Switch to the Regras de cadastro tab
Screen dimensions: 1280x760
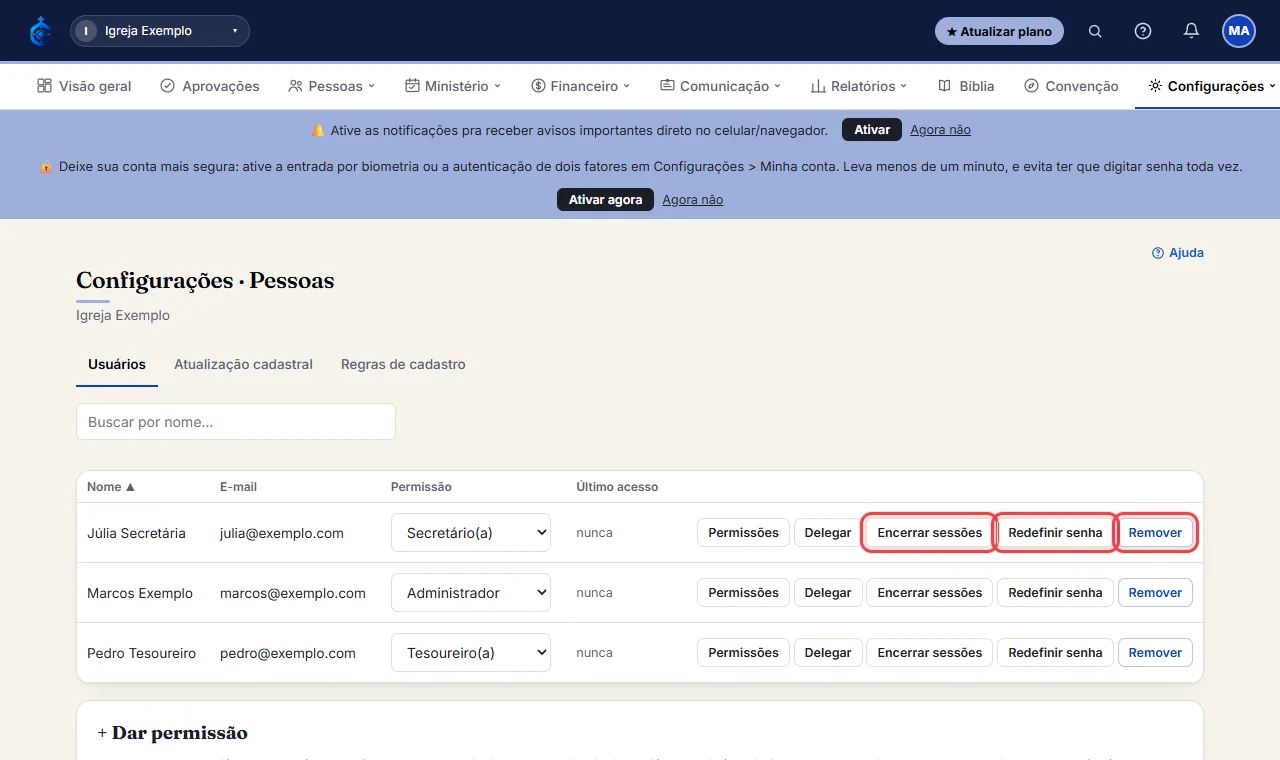click(x=403, y=364)
